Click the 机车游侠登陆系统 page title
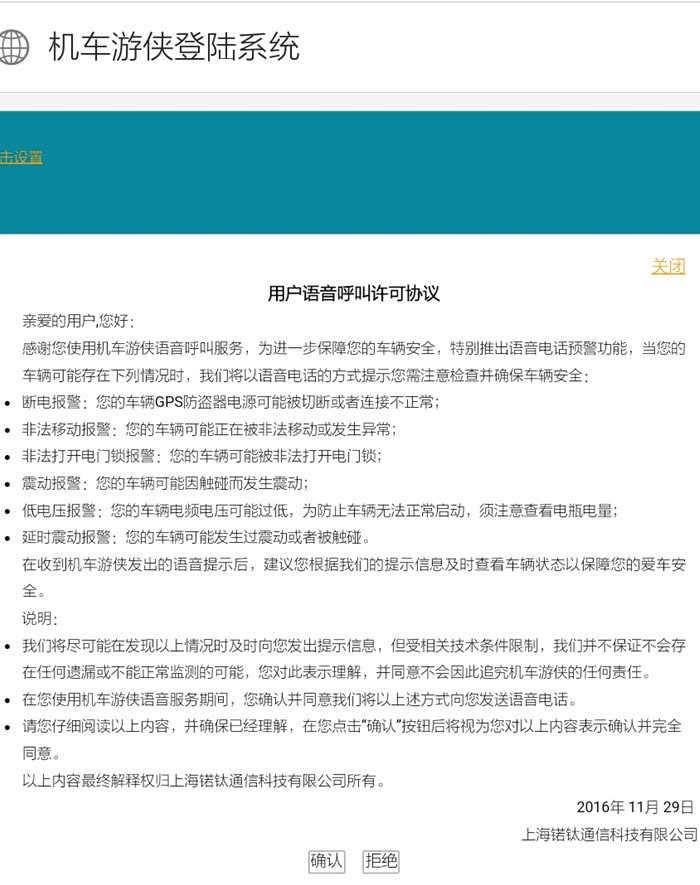Viewport: 700px width, 885px height. (174, 47)
